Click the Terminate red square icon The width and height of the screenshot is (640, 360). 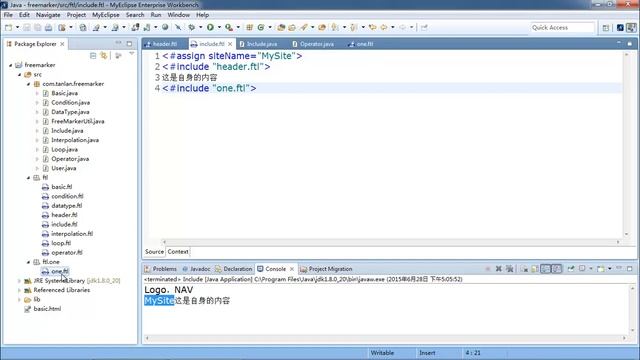[x=487, y=269]
